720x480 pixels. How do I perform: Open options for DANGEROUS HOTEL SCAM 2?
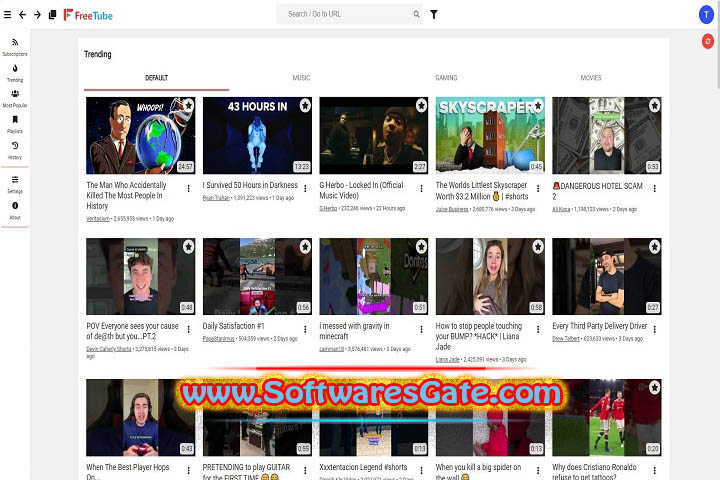[x=654, y=188]
